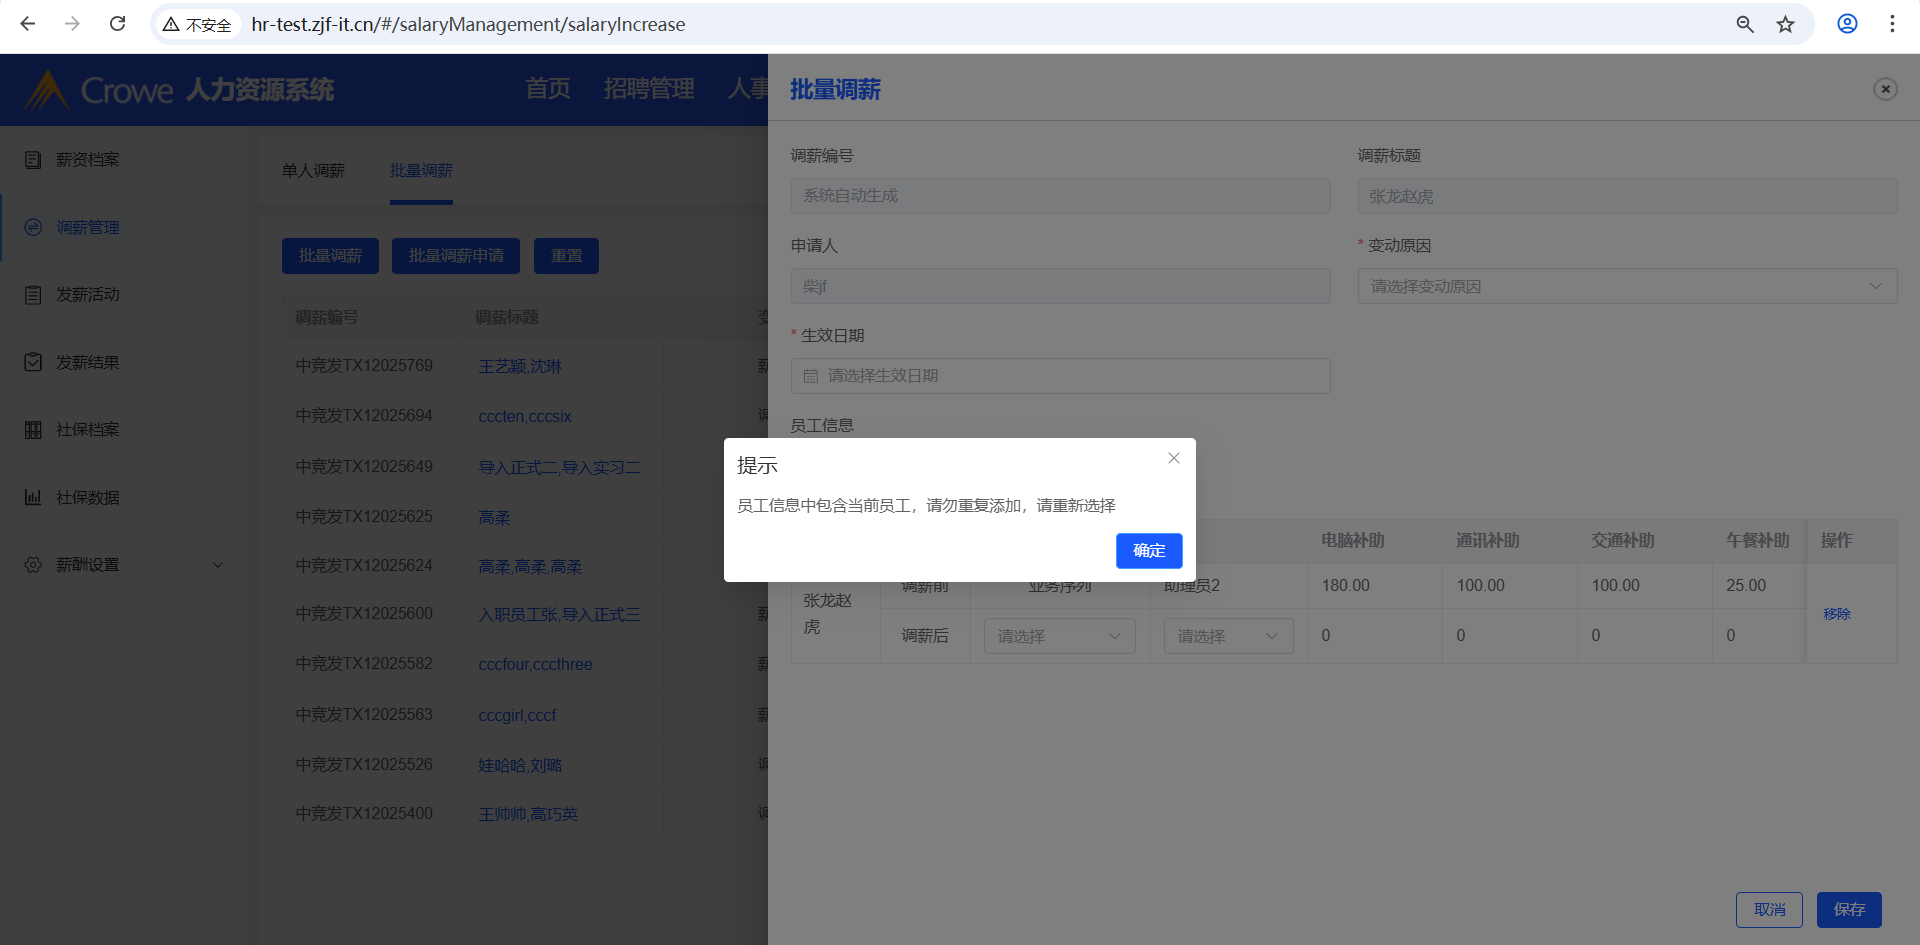Screen dimensions: 1920x945
Task: Select 调薪管理 in the sidebar menu
Action: tap(87, 227)
